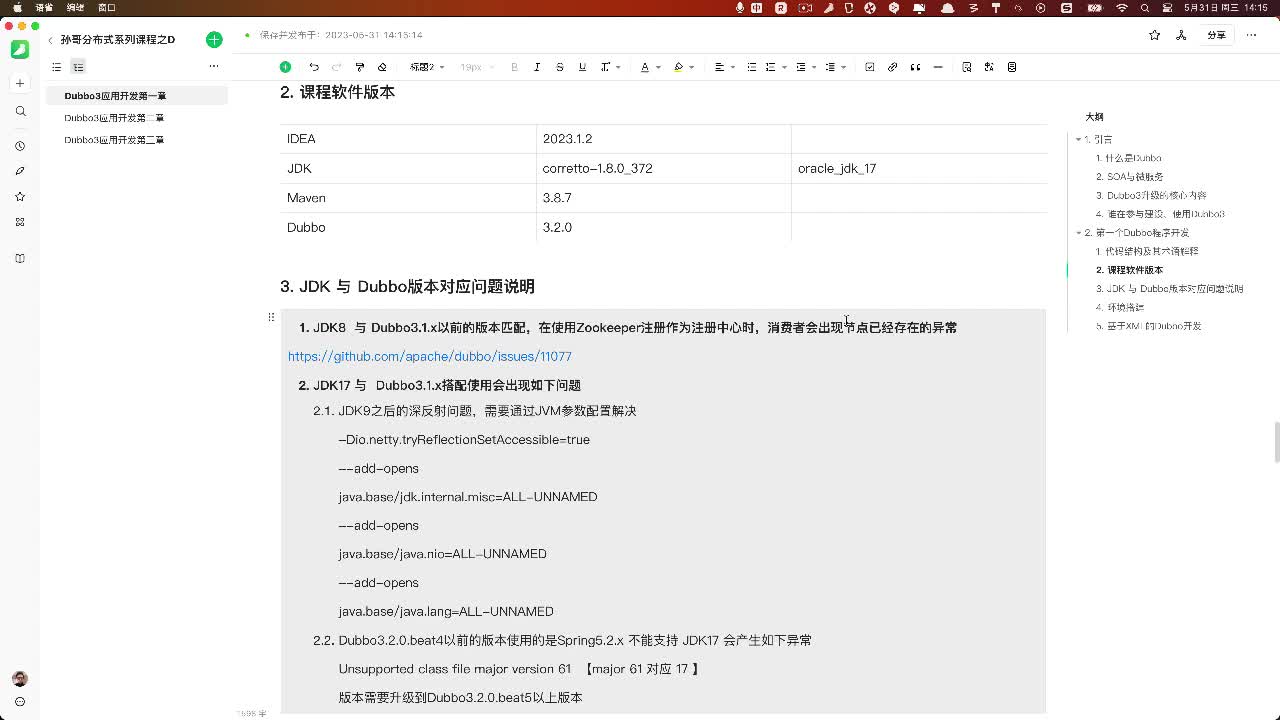This screenshot has height=720, width=1280.
Task: Activate the format painter tool
Action: pyautogui.click(x=359, y=67)
